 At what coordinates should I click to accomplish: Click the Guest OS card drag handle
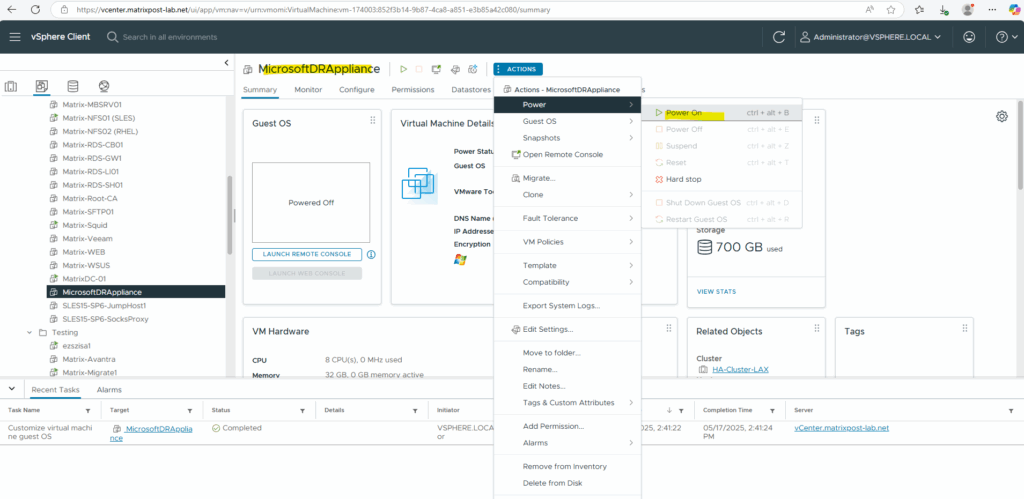(372, 120)
